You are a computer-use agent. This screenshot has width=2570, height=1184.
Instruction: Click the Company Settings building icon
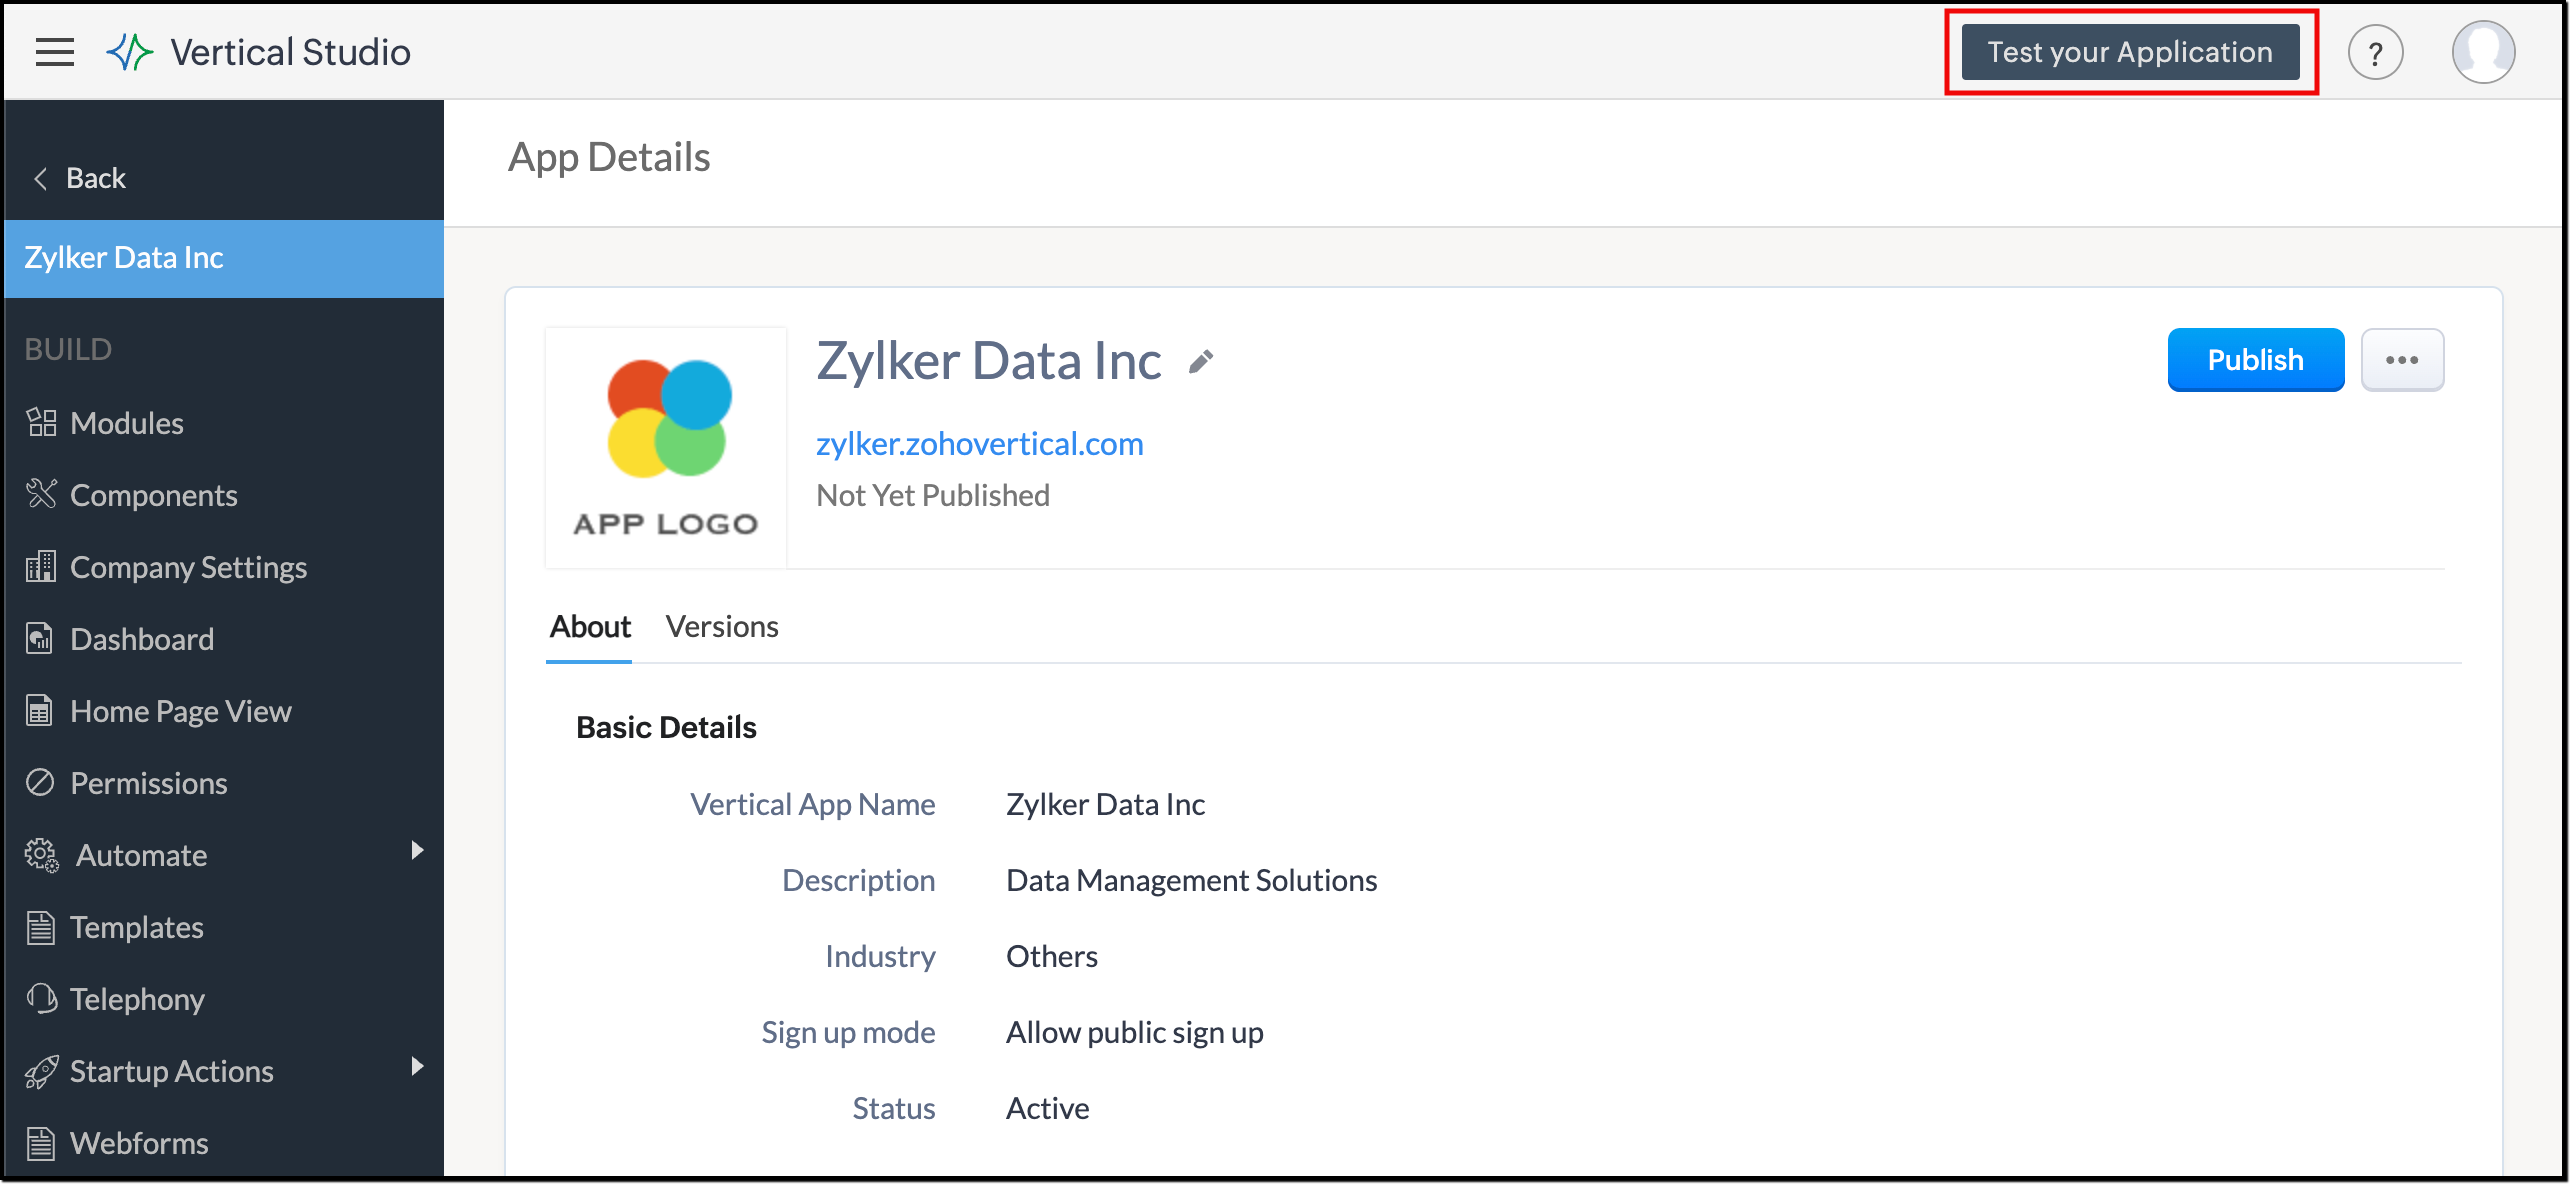41,567
